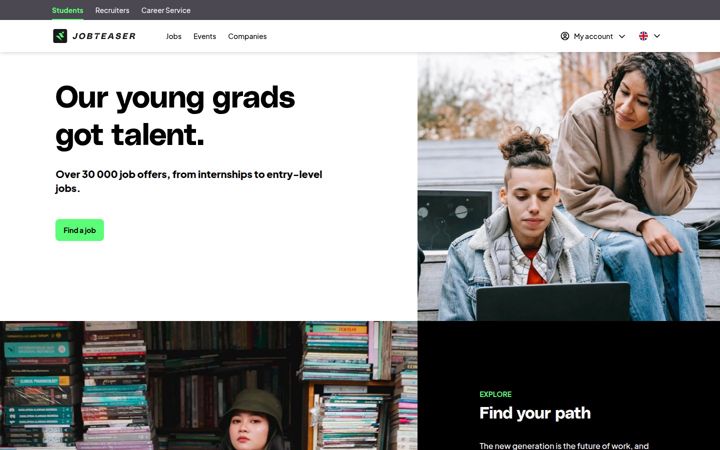
Task: Click the JOBTEASER wordmark
Action: point(104,36)
